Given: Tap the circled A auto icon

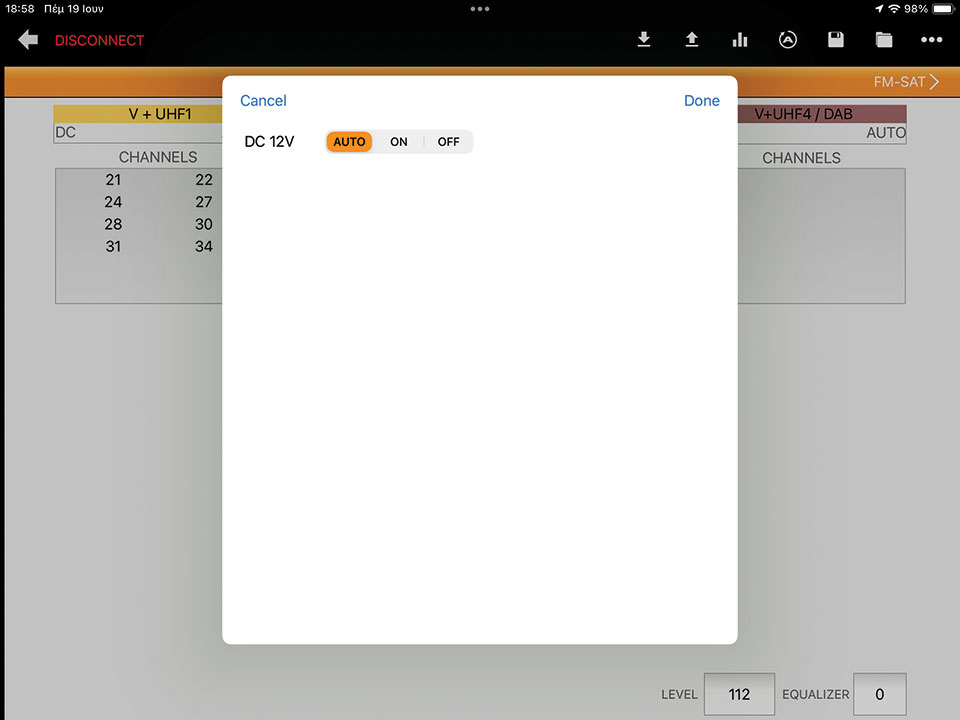Looking at the screenshot, I should 788,40.
